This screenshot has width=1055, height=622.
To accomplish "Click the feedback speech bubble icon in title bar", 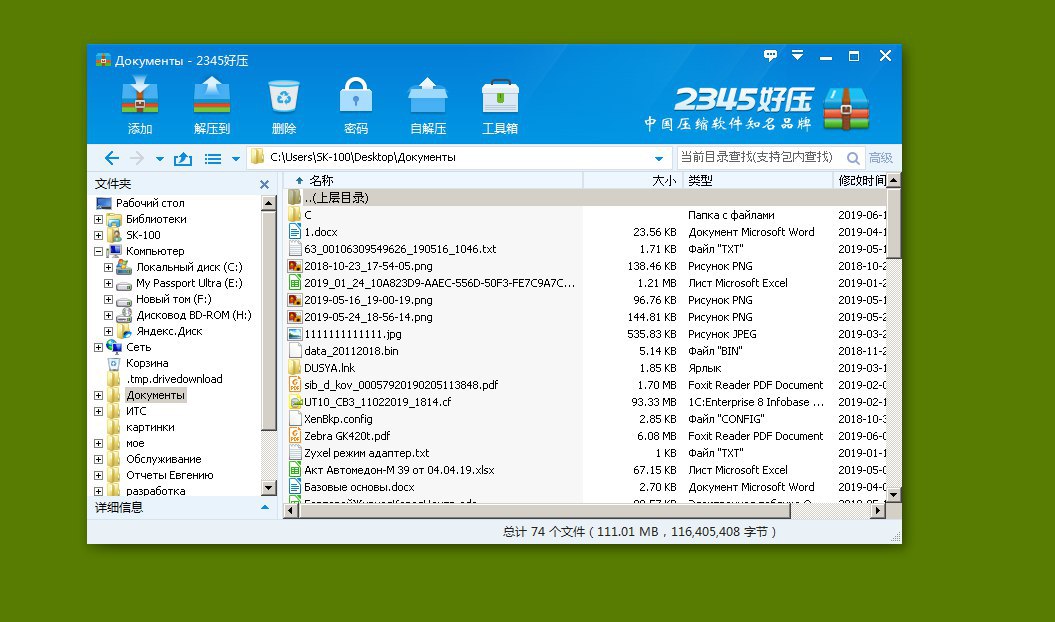I will pyautogui.click(x=770, y=56).
